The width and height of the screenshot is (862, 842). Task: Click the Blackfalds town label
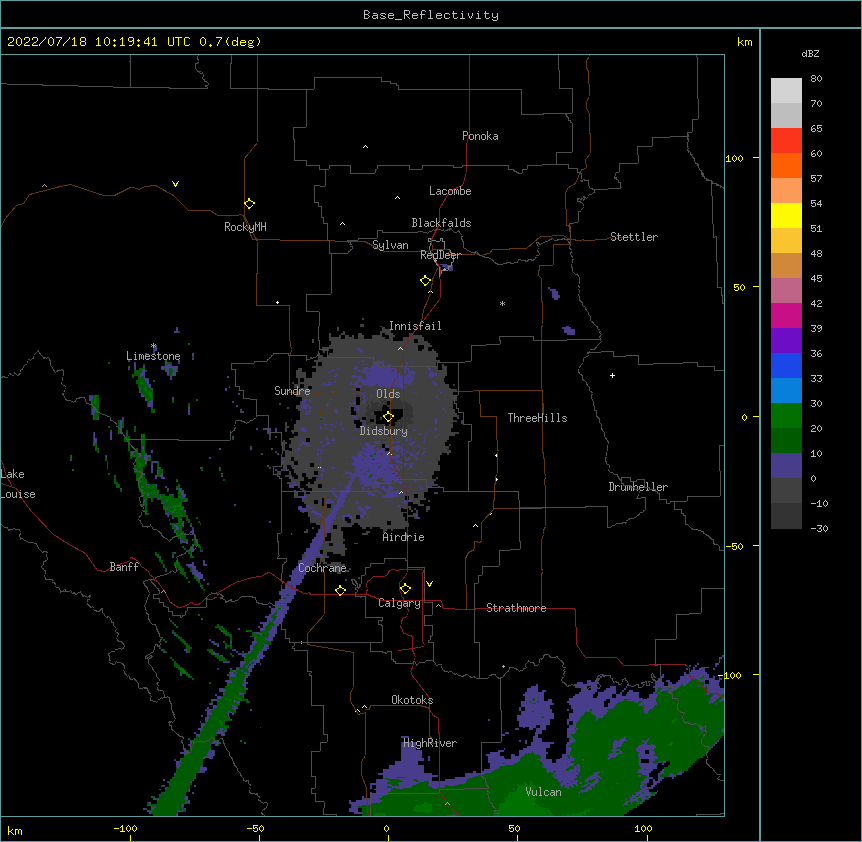click(x=441, y=223)
